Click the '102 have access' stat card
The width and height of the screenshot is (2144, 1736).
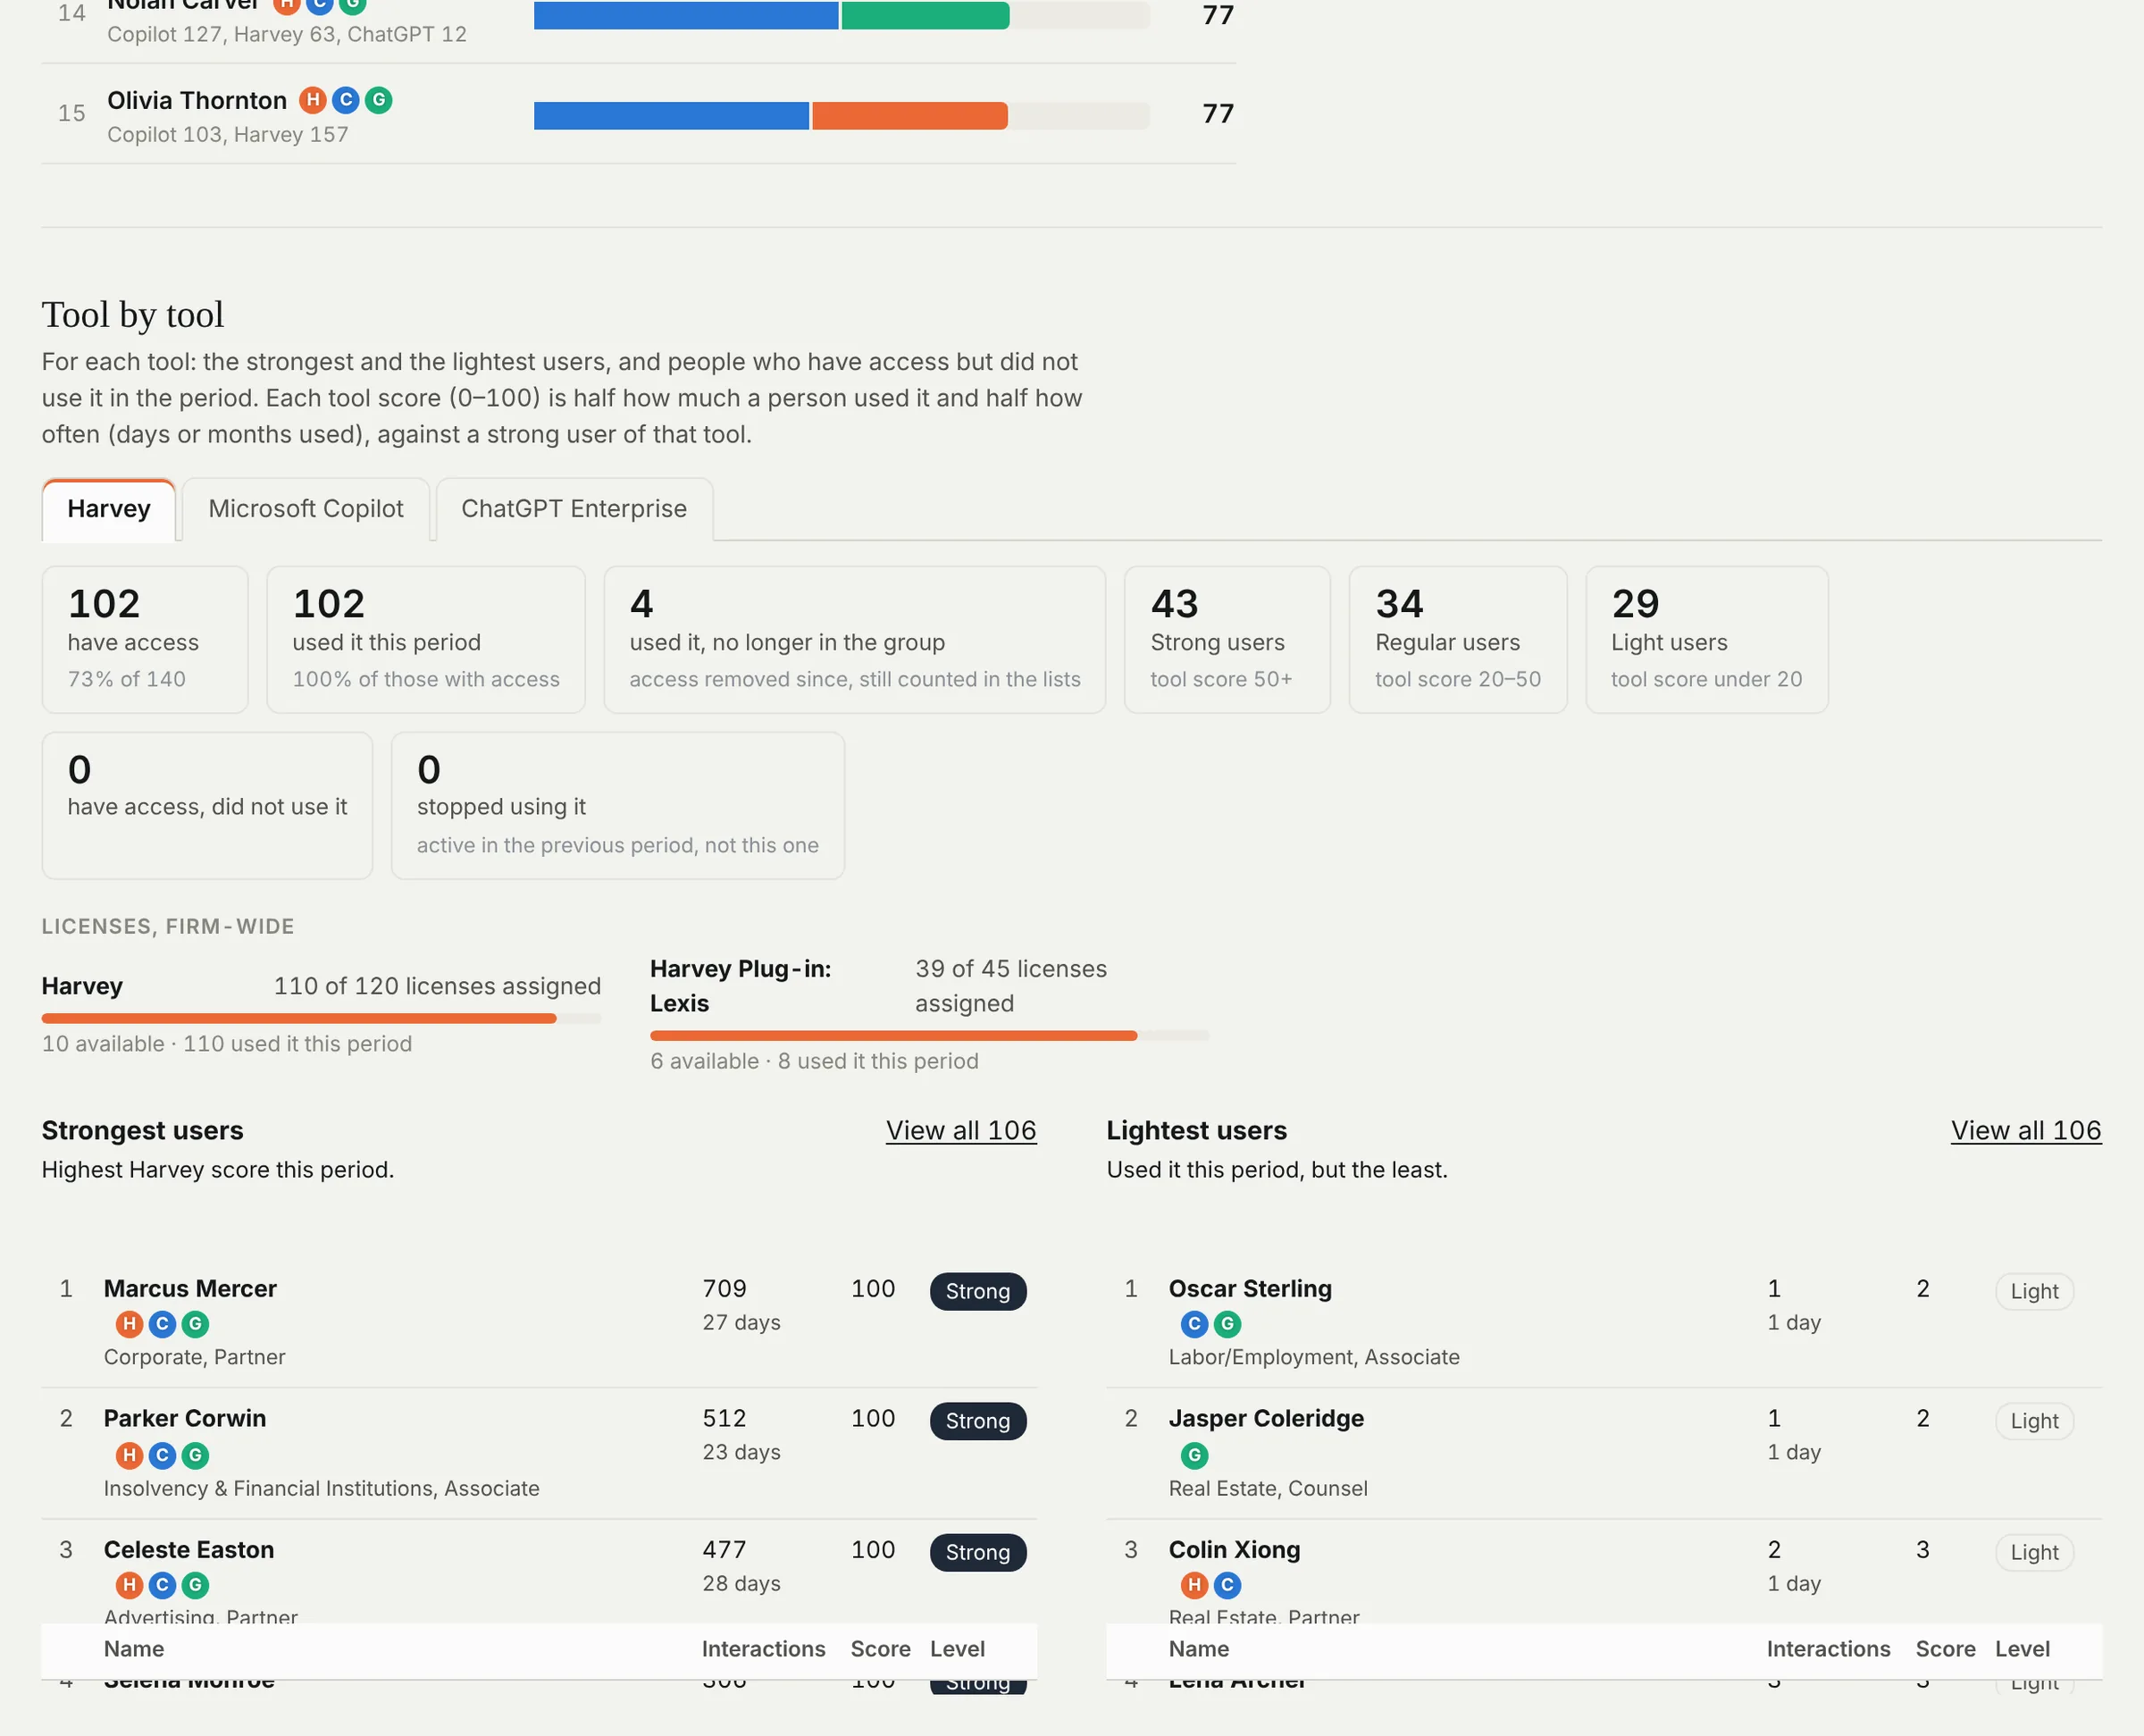145,640
